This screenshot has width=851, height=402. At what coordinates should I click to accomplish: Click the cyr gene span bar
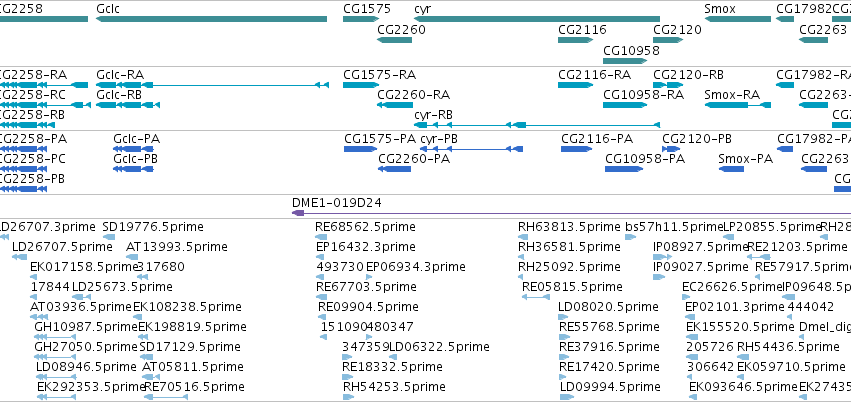pos(537,19)
